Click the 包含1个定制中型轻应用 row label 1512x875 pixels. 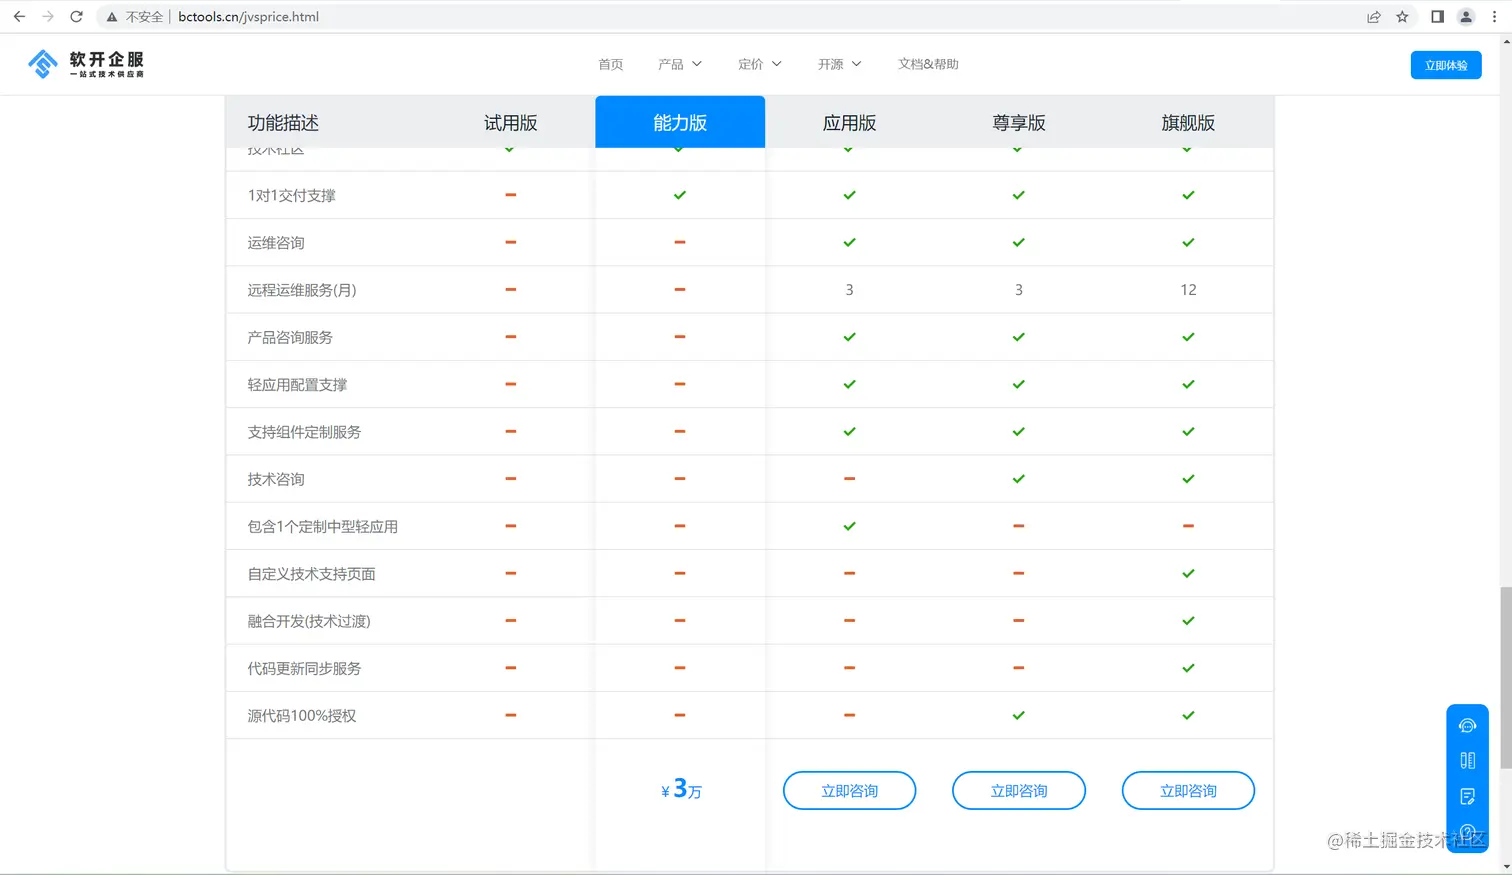point(322,526)
